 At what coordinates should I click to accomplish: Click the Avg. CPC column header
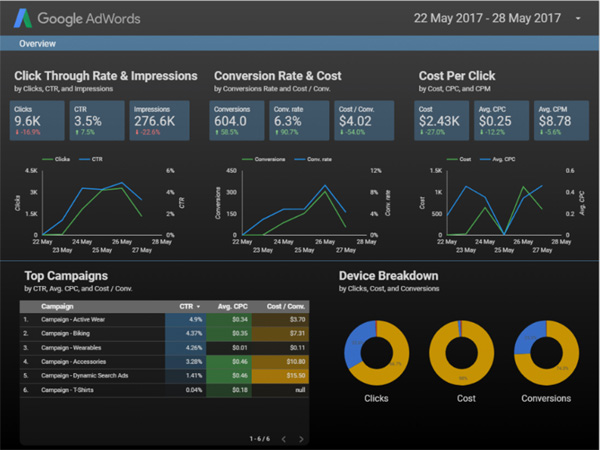click(x=233, y=307)
